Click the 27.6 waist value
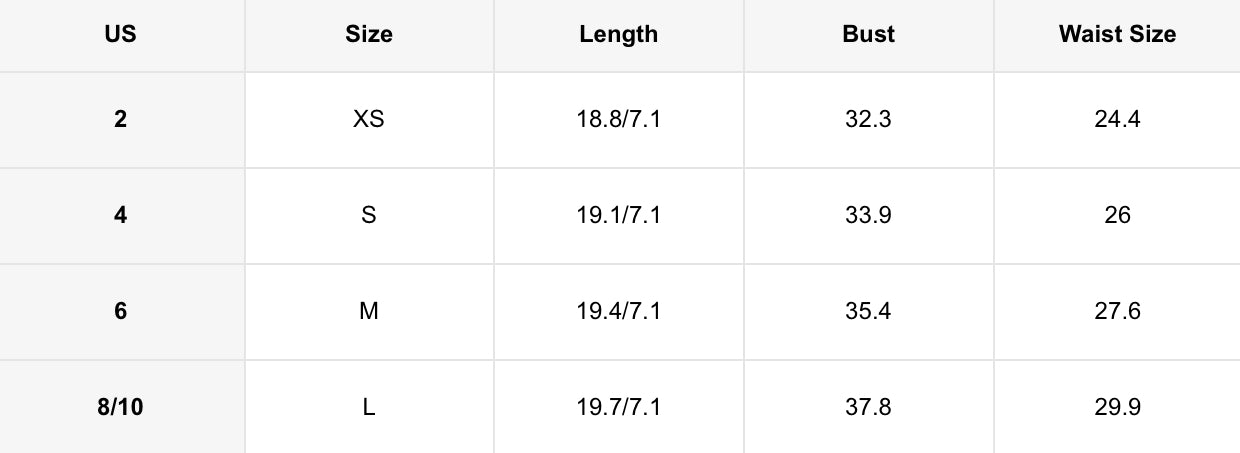 point(1117,312)
